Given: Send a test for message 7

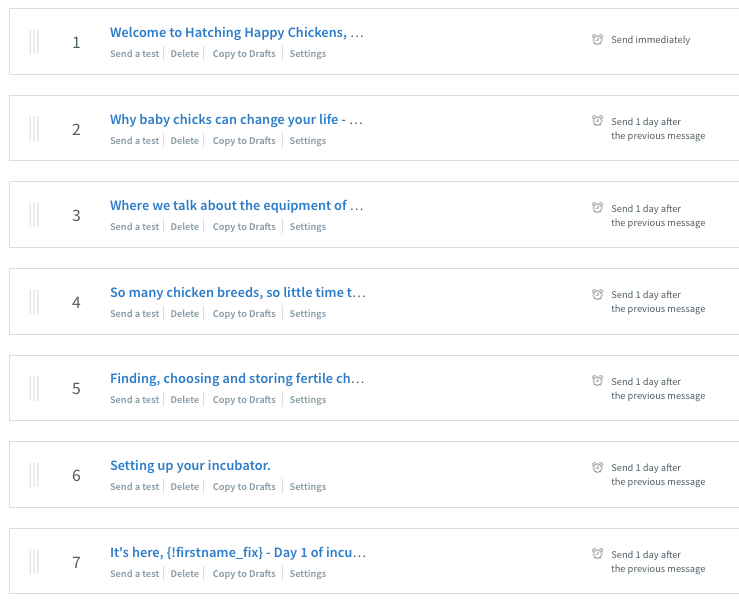Looking at the screenshot, I should click(134, 574).
